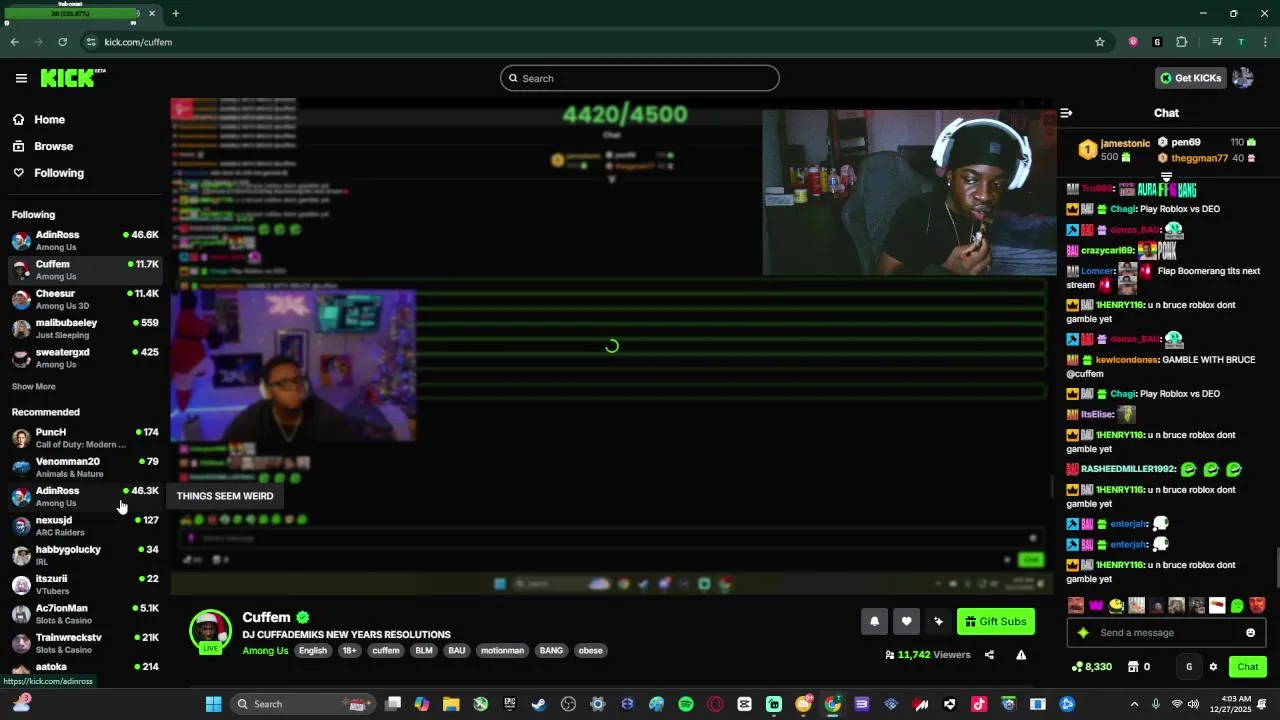The image size is (1280, 720).
Task: Collapse the chat panel
Action: pyautogui.click(x=1066, y=113)
